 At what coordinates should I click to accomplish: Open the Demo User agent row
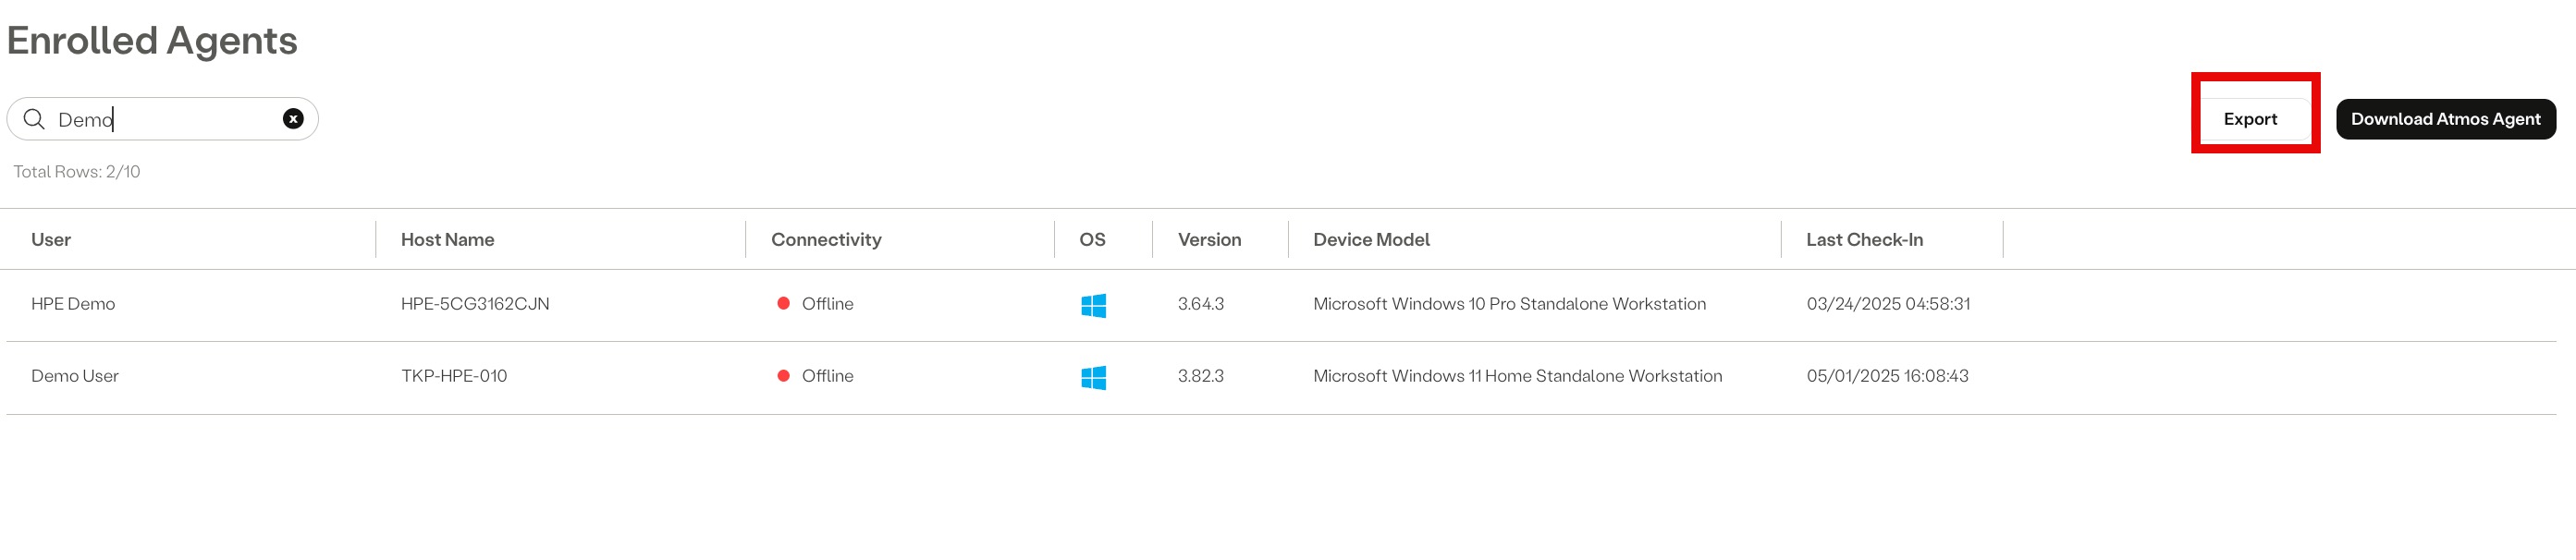[x=1281, y=378]
